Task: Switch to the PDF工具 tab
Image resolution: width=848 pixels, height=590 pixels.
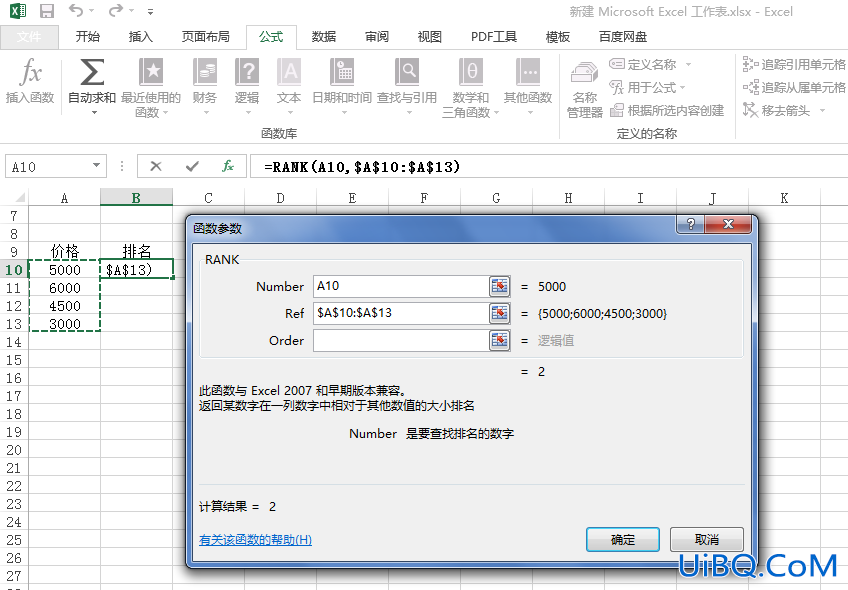Action: click(x=494, y=37)
